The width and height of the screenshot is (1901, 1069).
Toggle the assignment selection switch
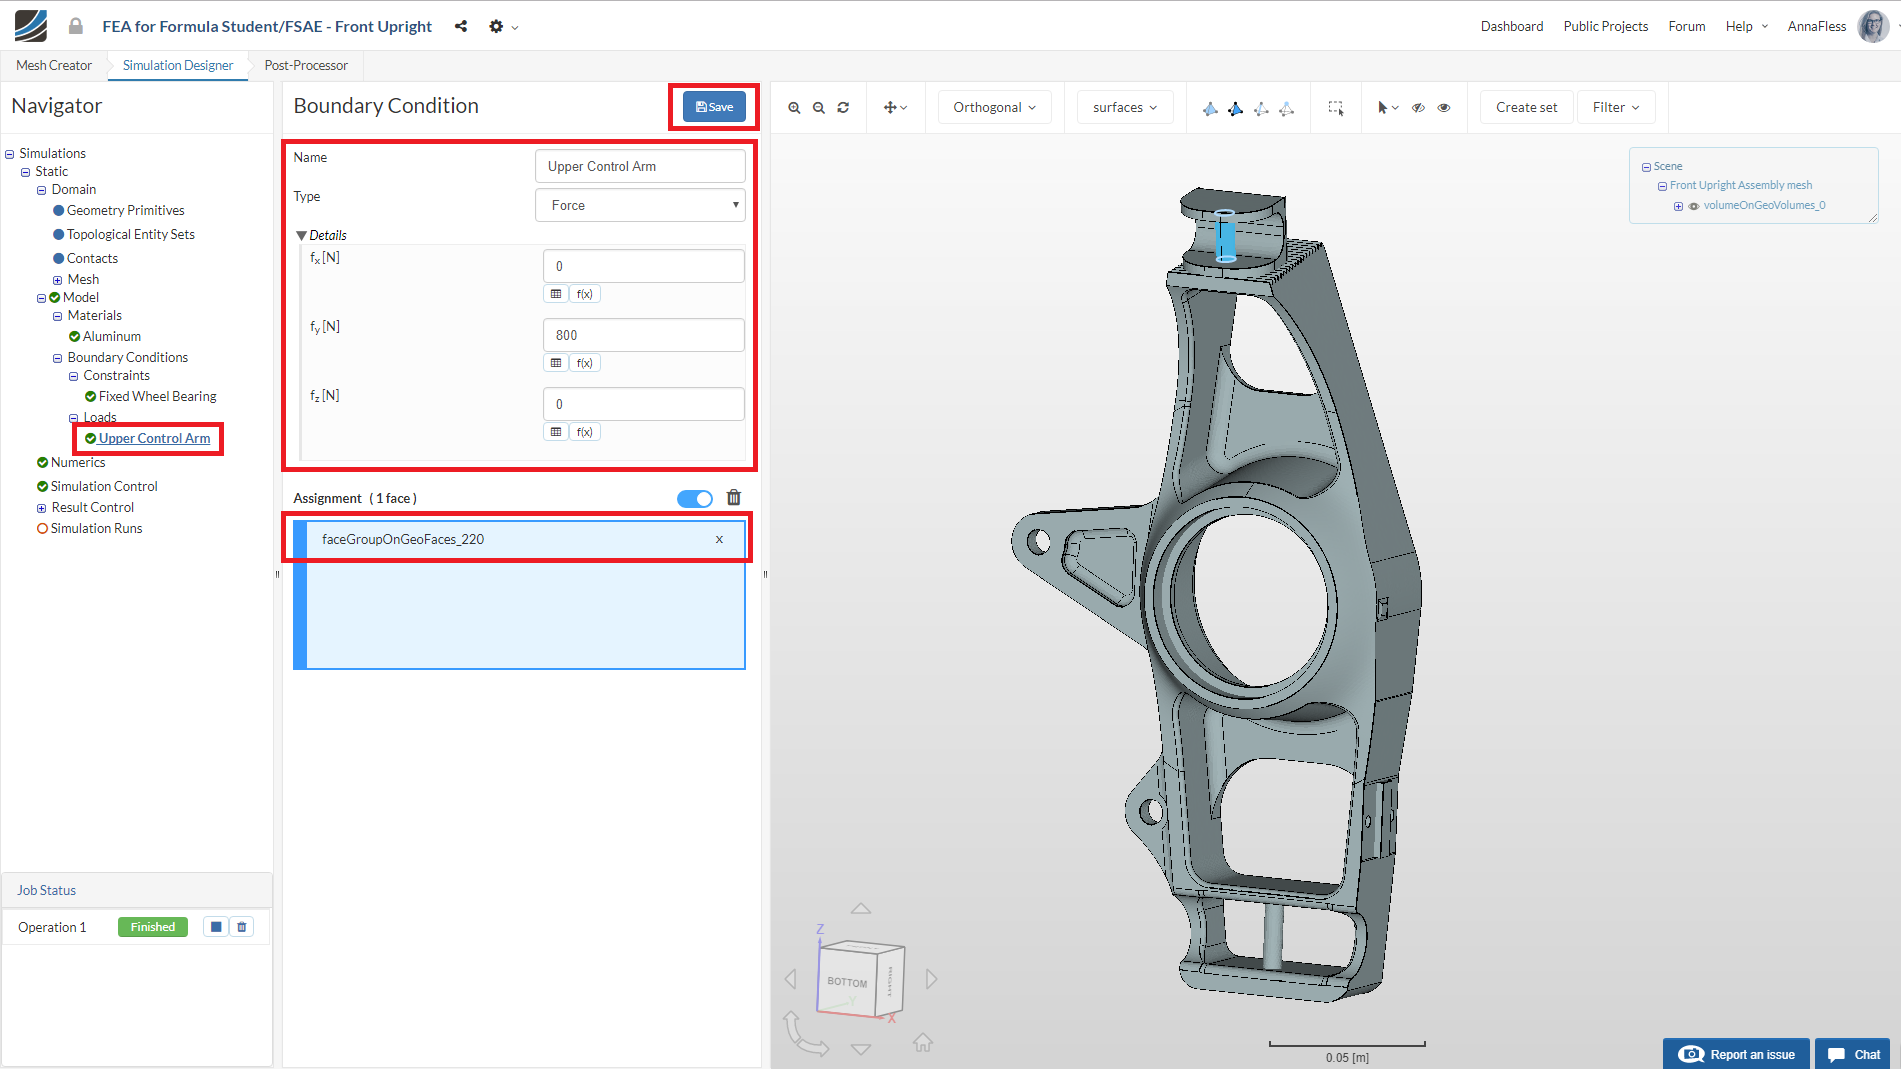coord(694,499)
